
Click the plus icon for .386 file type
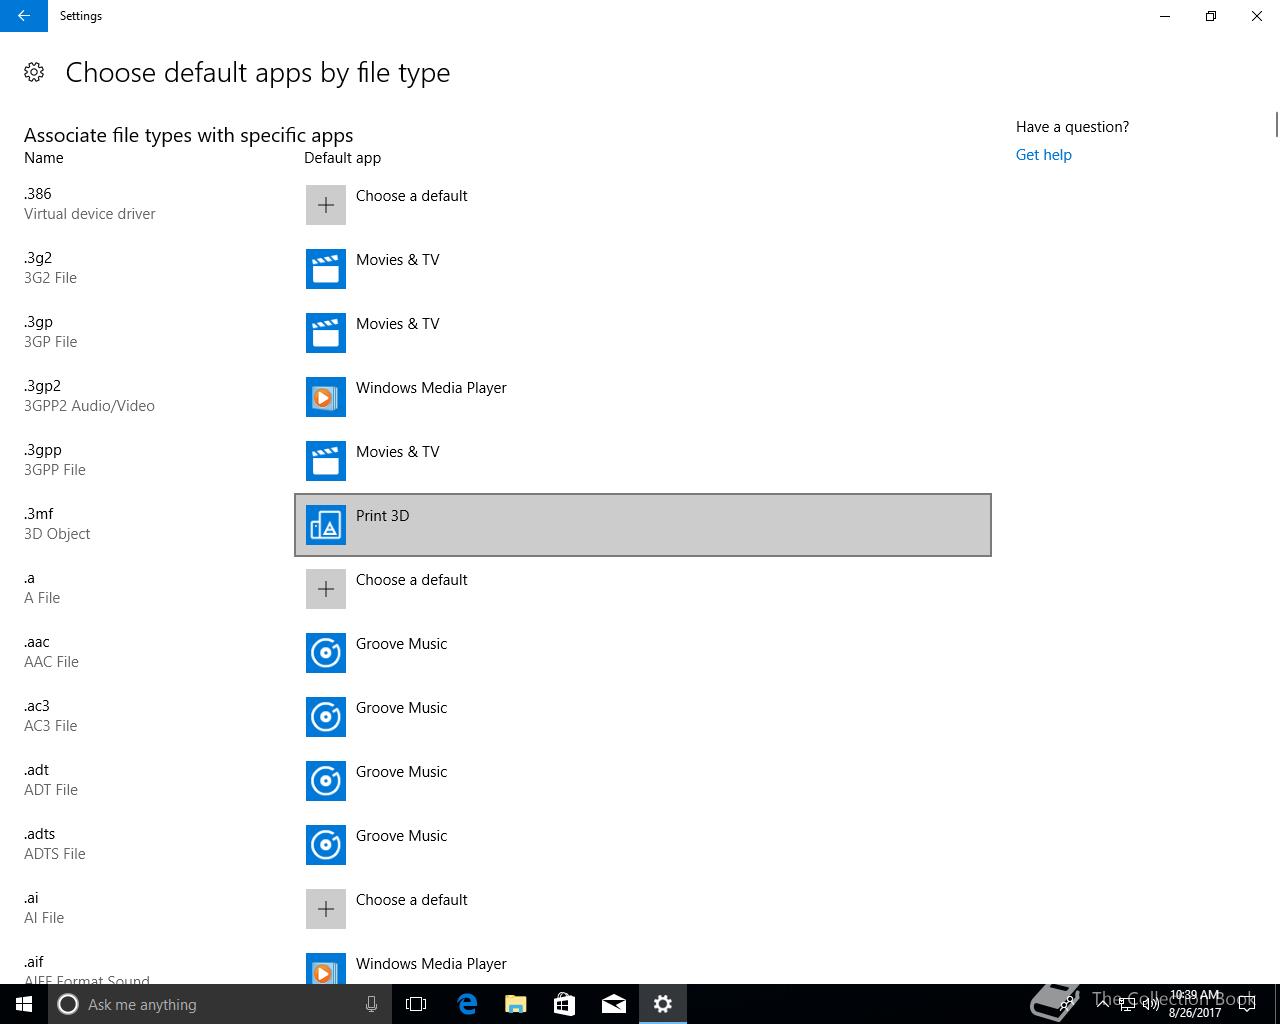click(325, 205)
